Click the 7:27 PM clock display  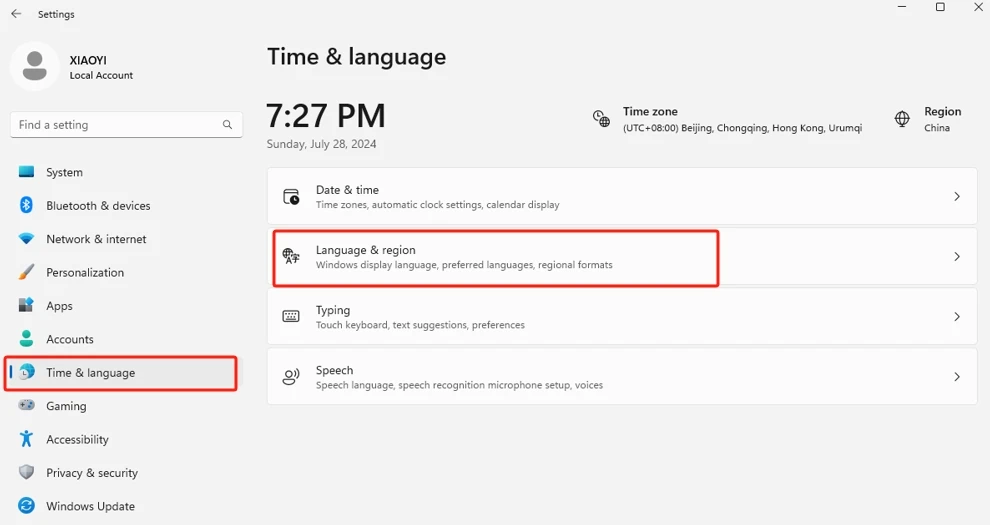[x=325, y=115]
